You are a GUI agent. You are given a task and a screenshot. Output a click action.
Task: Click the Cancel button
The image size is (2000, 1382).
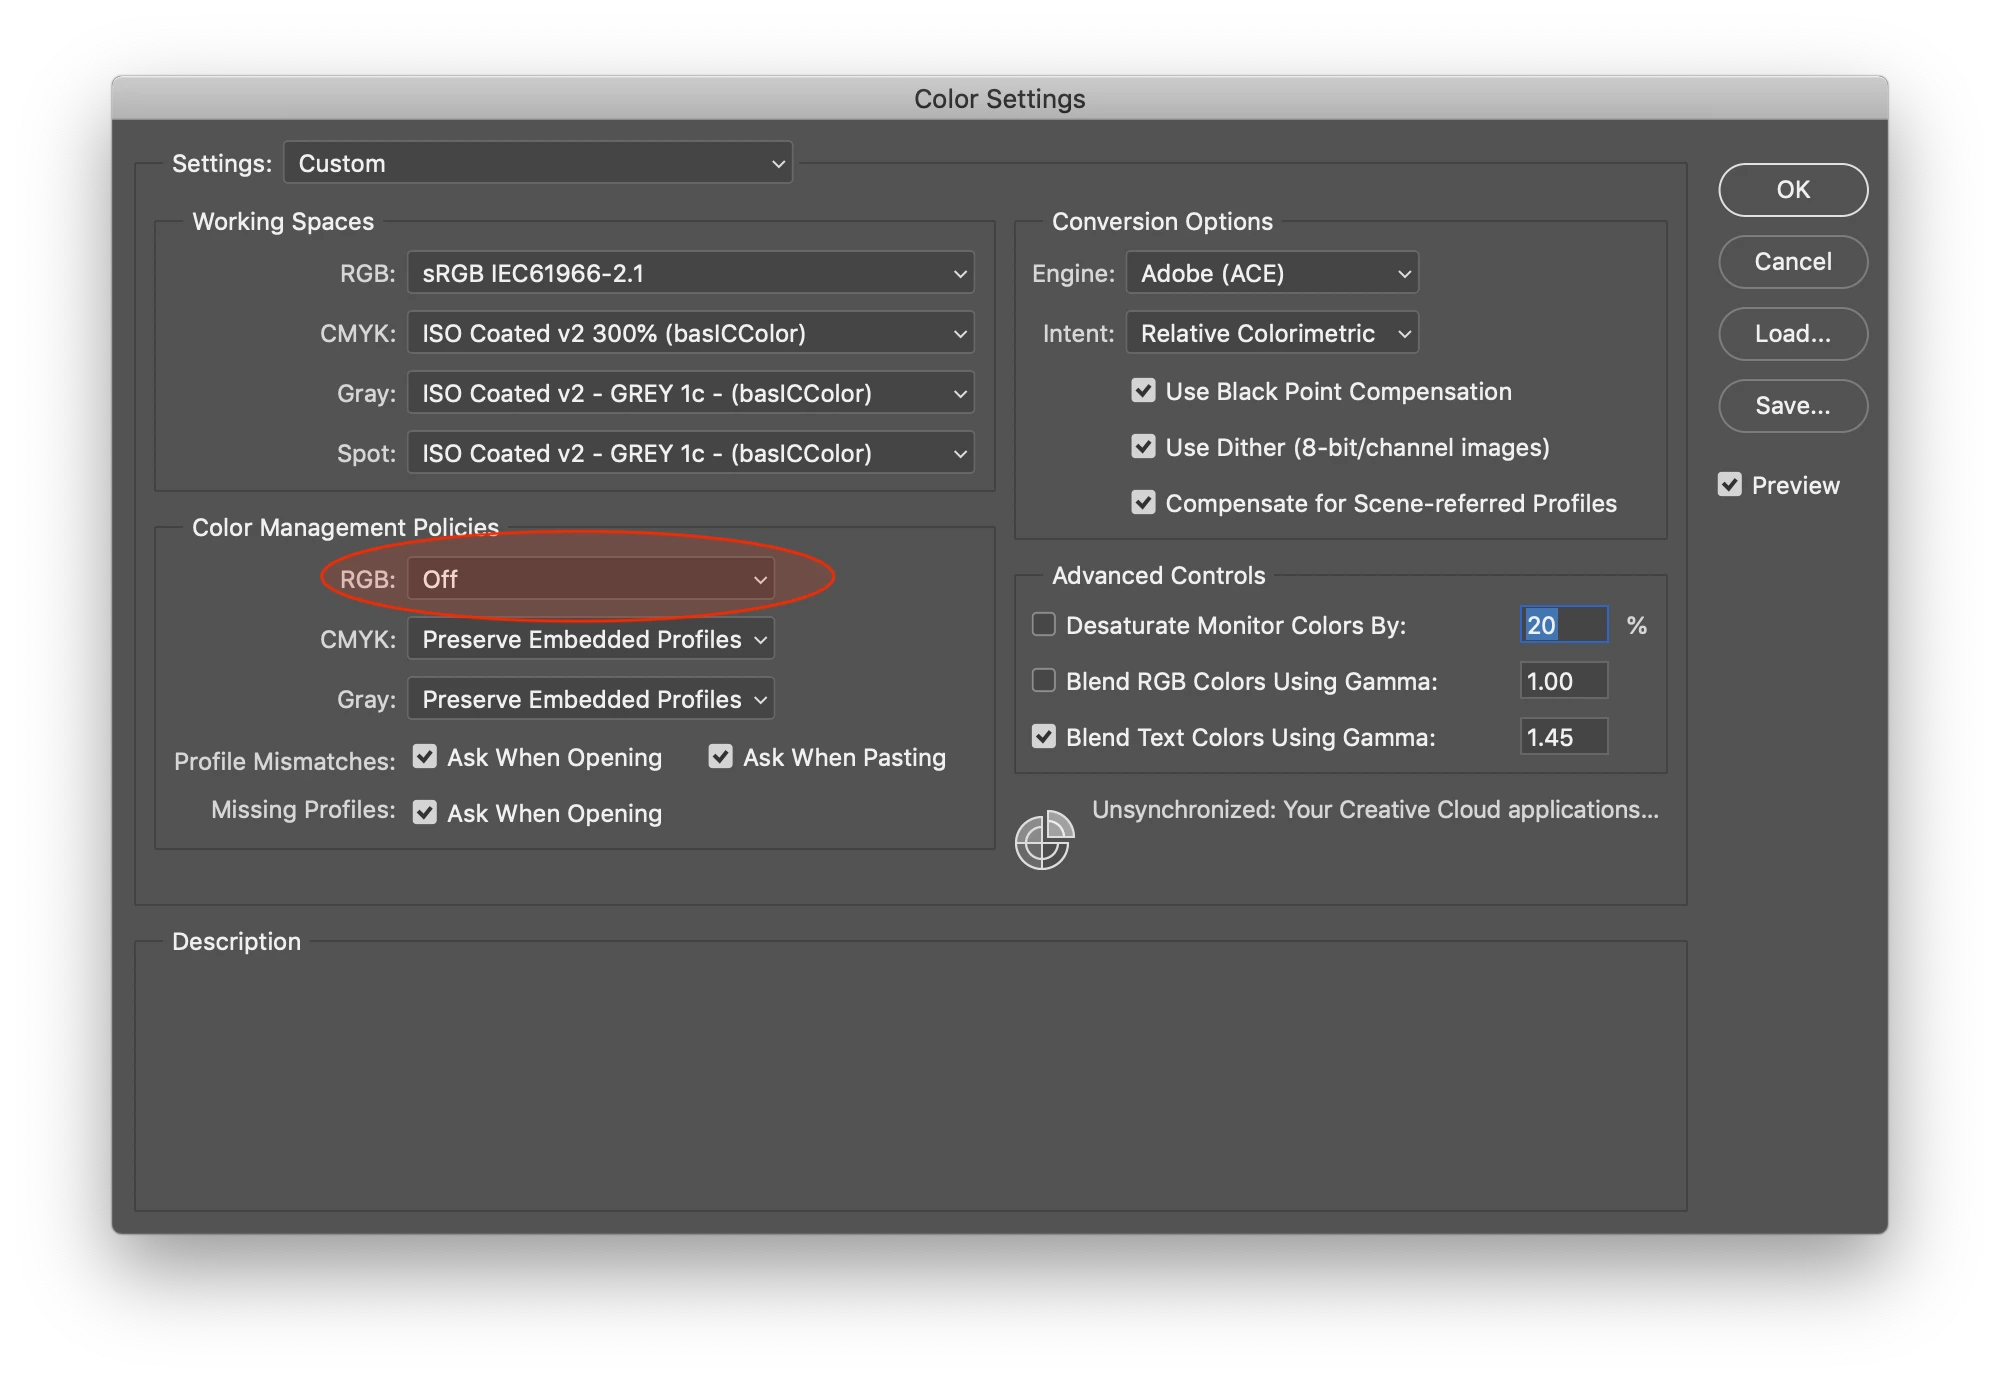tap(1792, 262)
